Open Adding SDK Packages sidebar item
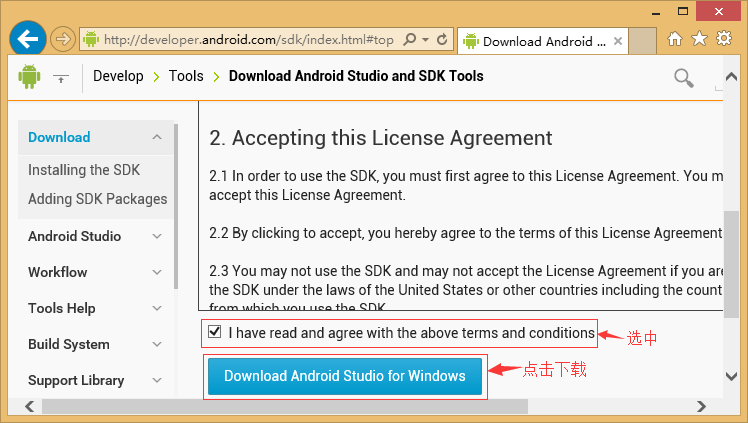 tap(98, 199)
